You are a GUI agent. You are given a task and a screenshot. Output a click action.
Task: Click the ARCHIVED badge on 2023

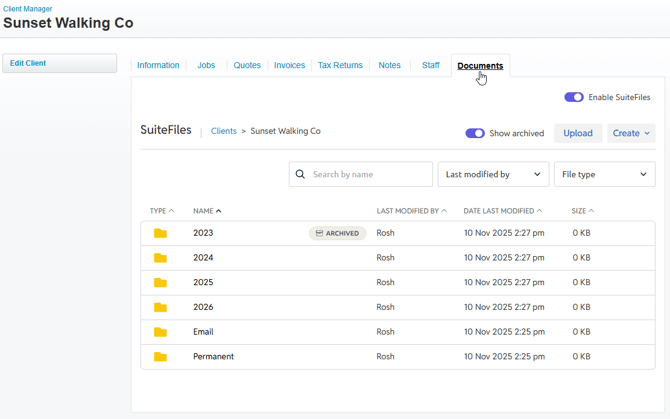(x=338, y=233)
